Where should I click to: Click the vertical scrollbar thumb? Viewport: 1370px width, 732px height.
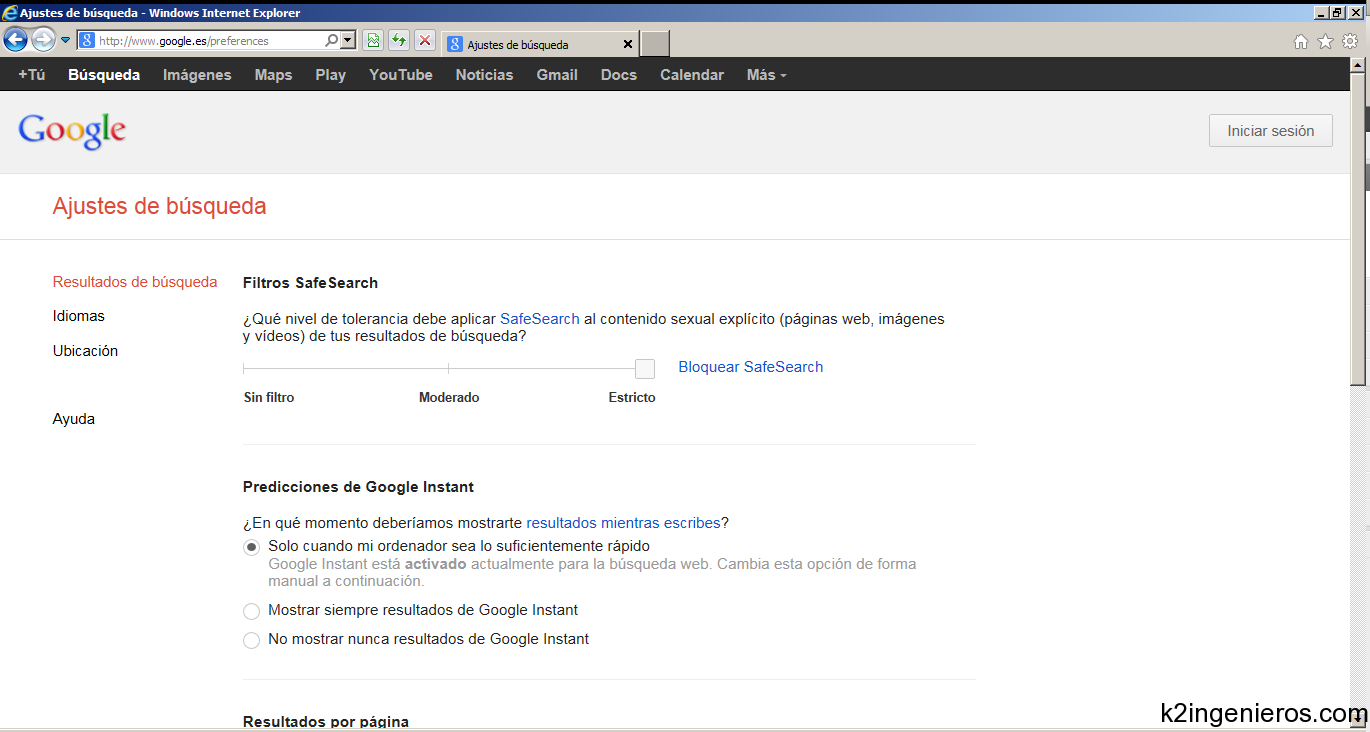pos(1358,228)
